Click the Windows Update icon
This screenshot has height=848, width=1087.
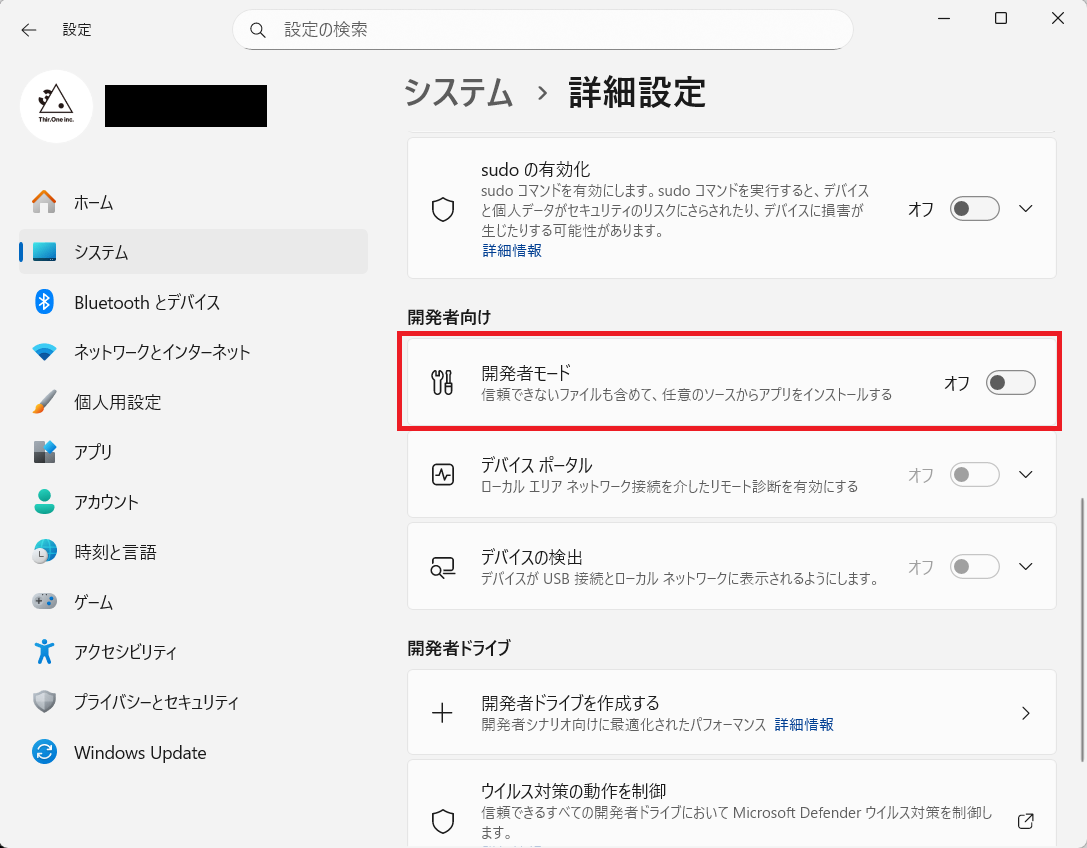pyautogui.click(x=44, y=753)
